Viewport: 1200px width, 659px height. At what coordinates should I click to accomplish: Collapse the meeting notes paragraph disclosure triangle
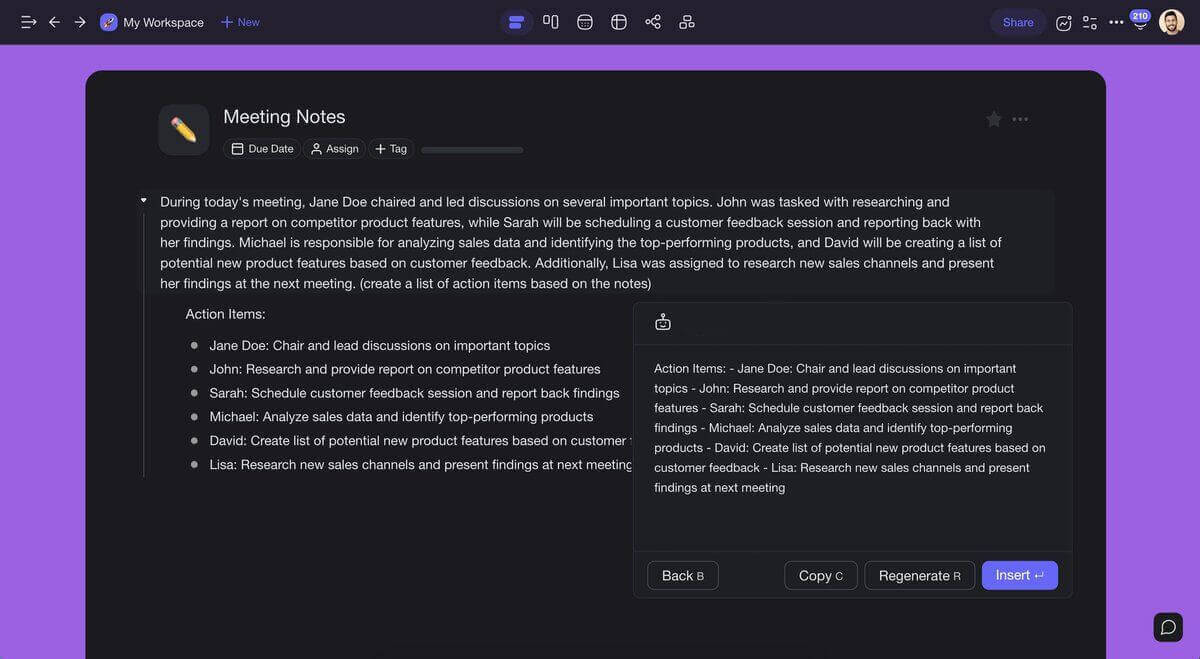coord(142,197)
